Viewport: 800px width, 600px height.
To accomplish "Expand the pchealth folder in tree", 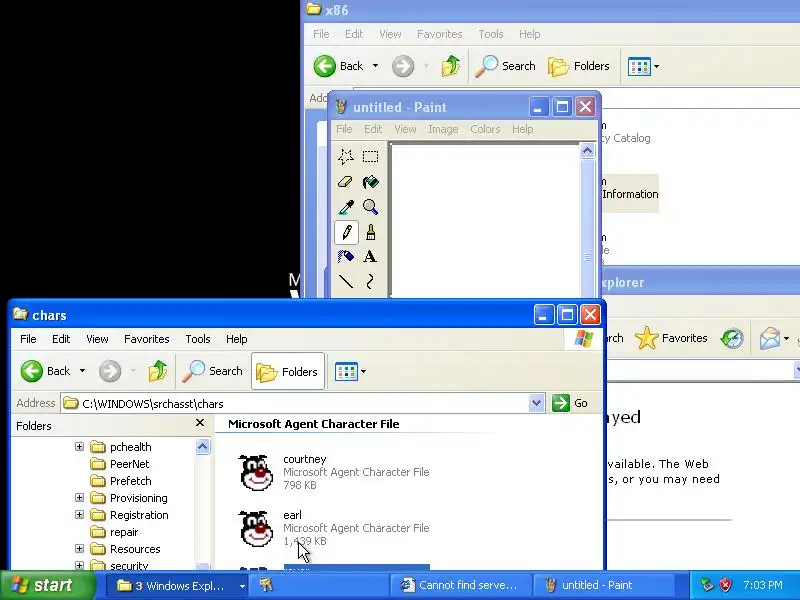I will (79, 446).
